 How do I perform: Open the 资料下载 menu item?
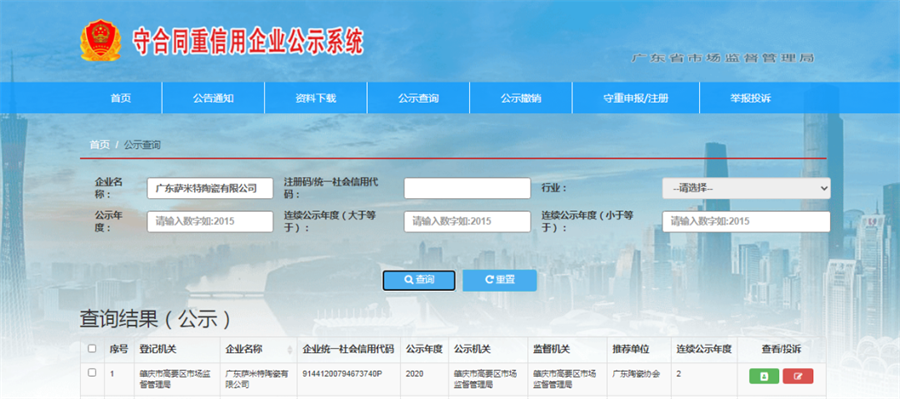(316, 98)
